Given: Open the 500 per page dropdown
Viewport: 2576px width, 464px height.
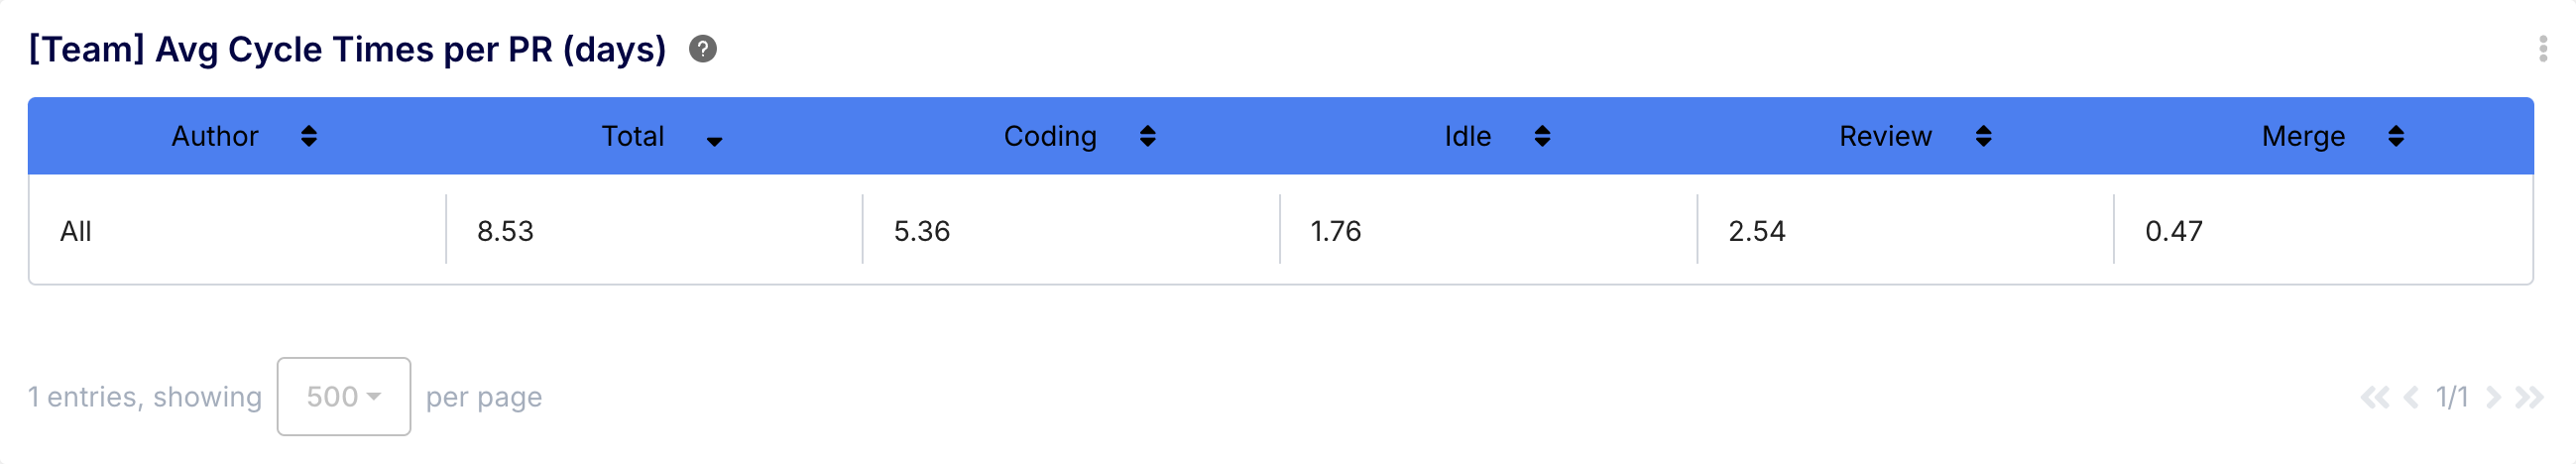Looking at the screenshot, I should point(343,397).
